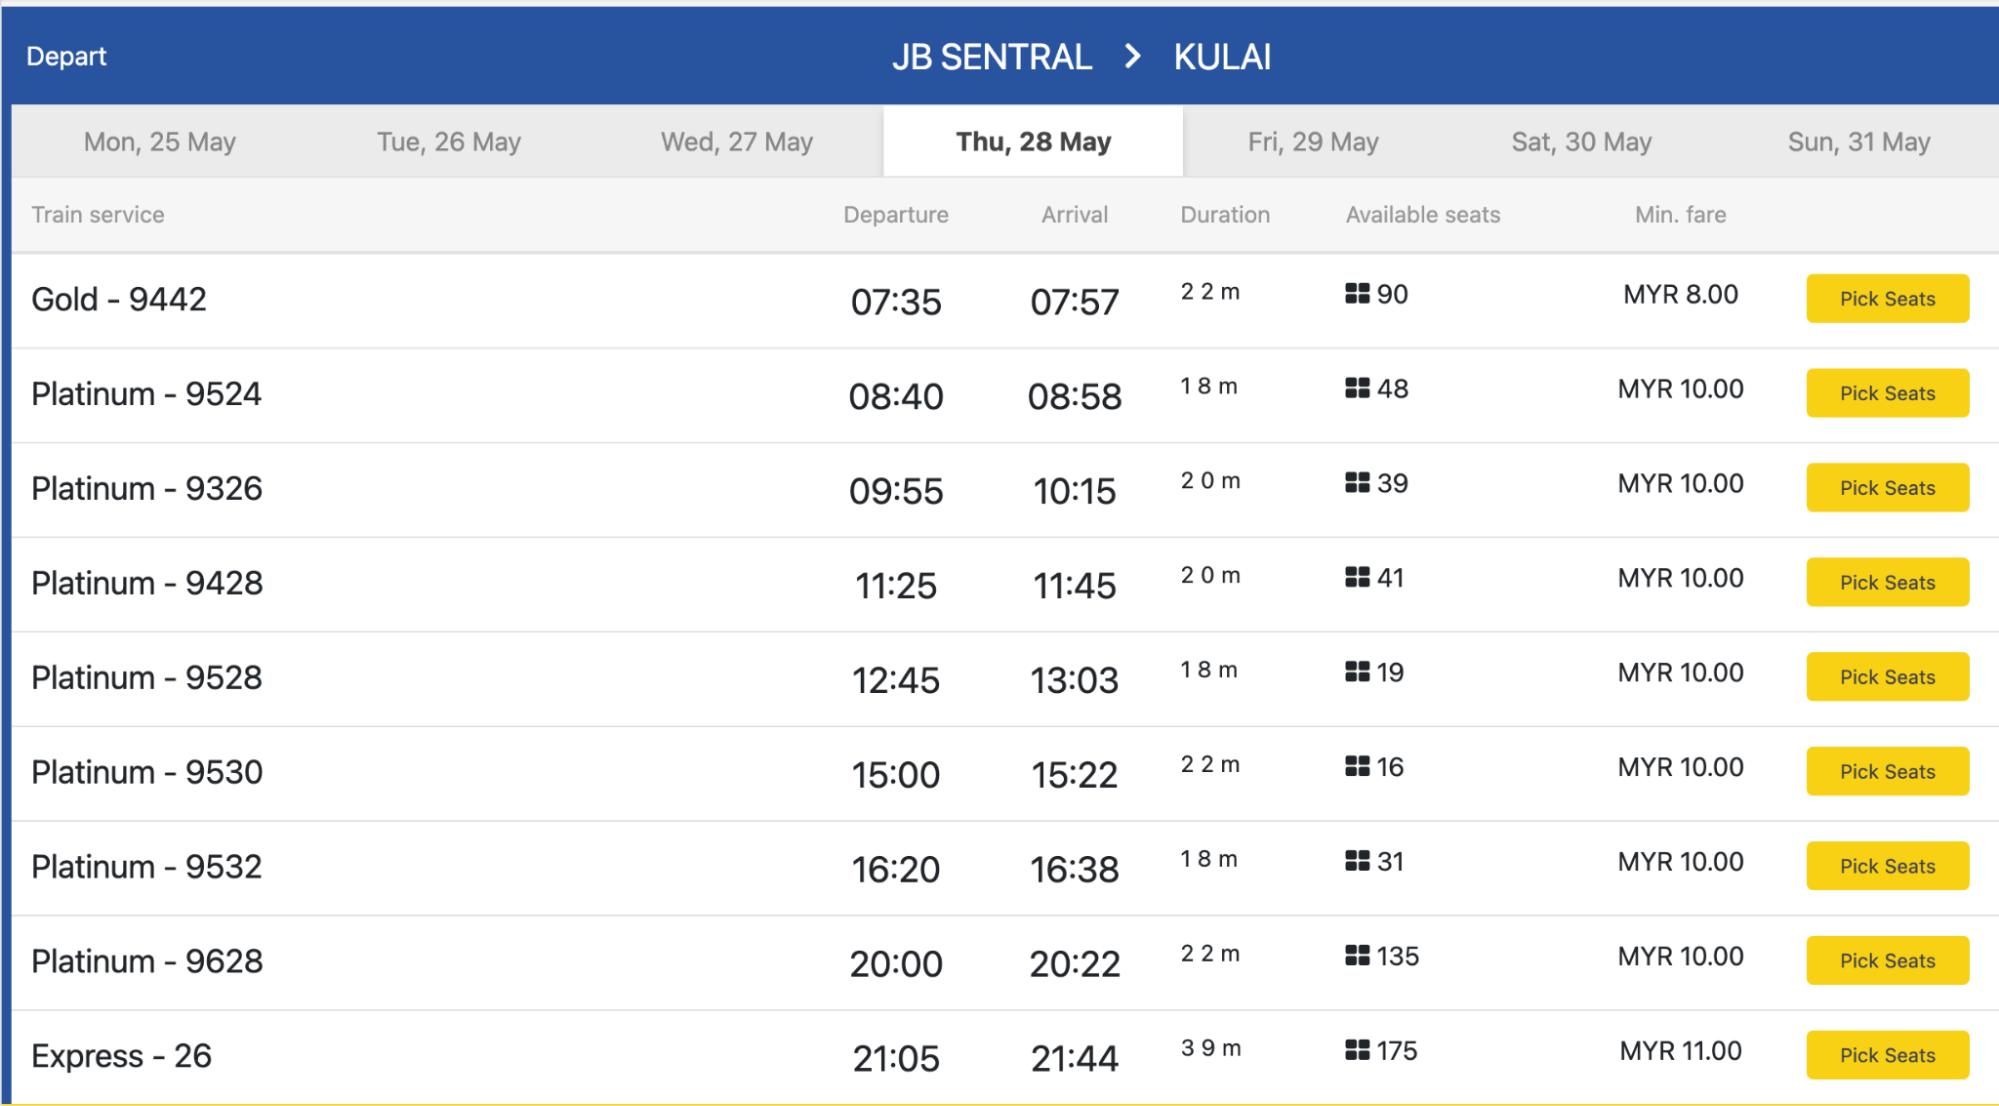Pick Seats for Gold - 9442 train
The width and height of the screenshot is (1999, 1106).
(1887, 298)
